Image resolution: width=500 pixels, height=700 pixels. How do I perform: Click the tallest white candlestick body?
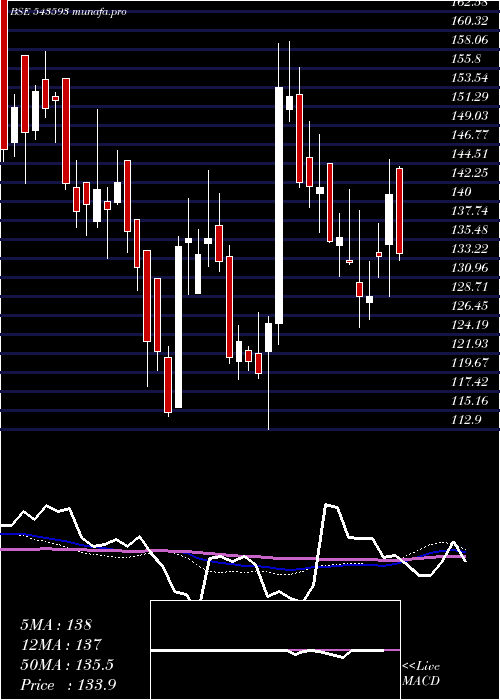[x=279, y=205]
